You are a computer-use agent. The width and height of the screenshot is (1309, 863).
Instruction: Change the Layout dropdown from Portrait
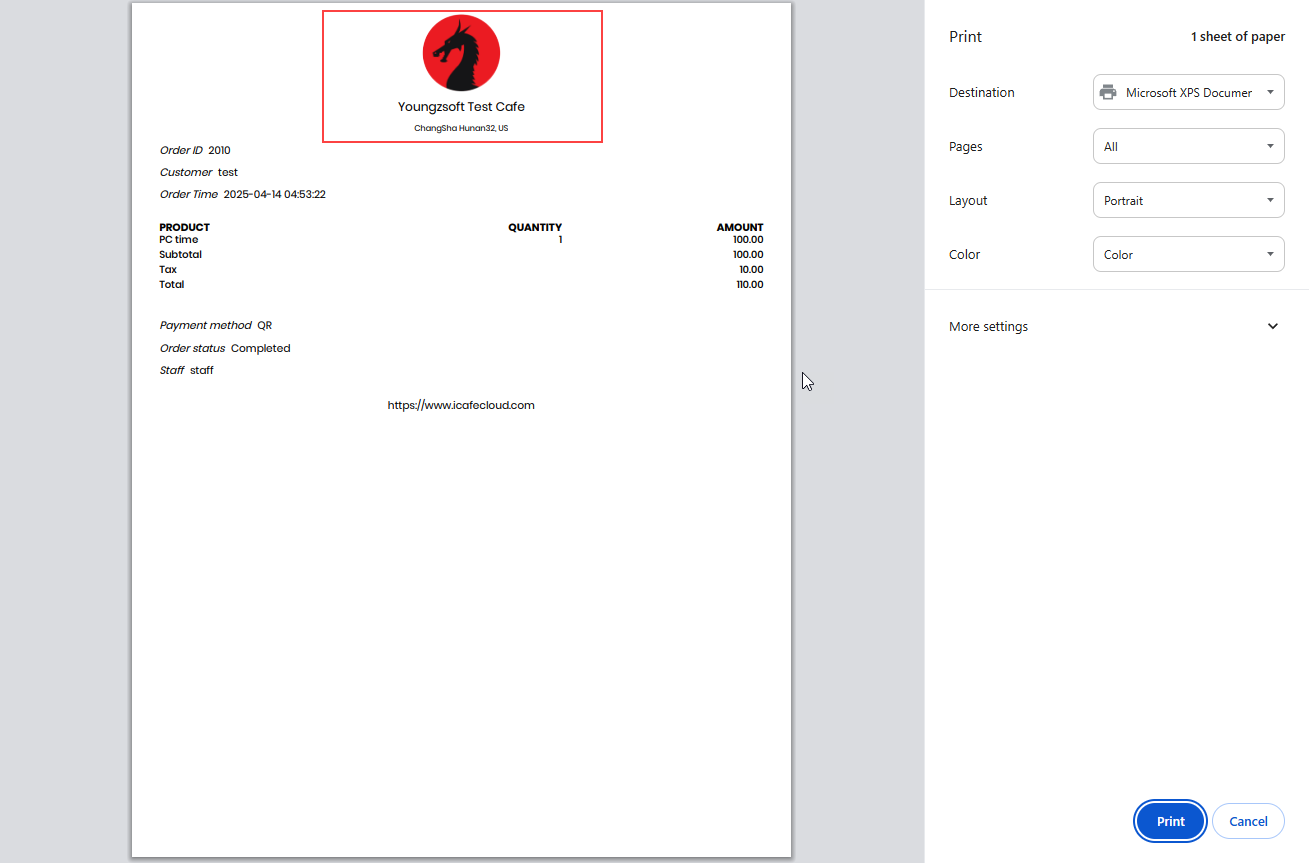[1188, 200]
